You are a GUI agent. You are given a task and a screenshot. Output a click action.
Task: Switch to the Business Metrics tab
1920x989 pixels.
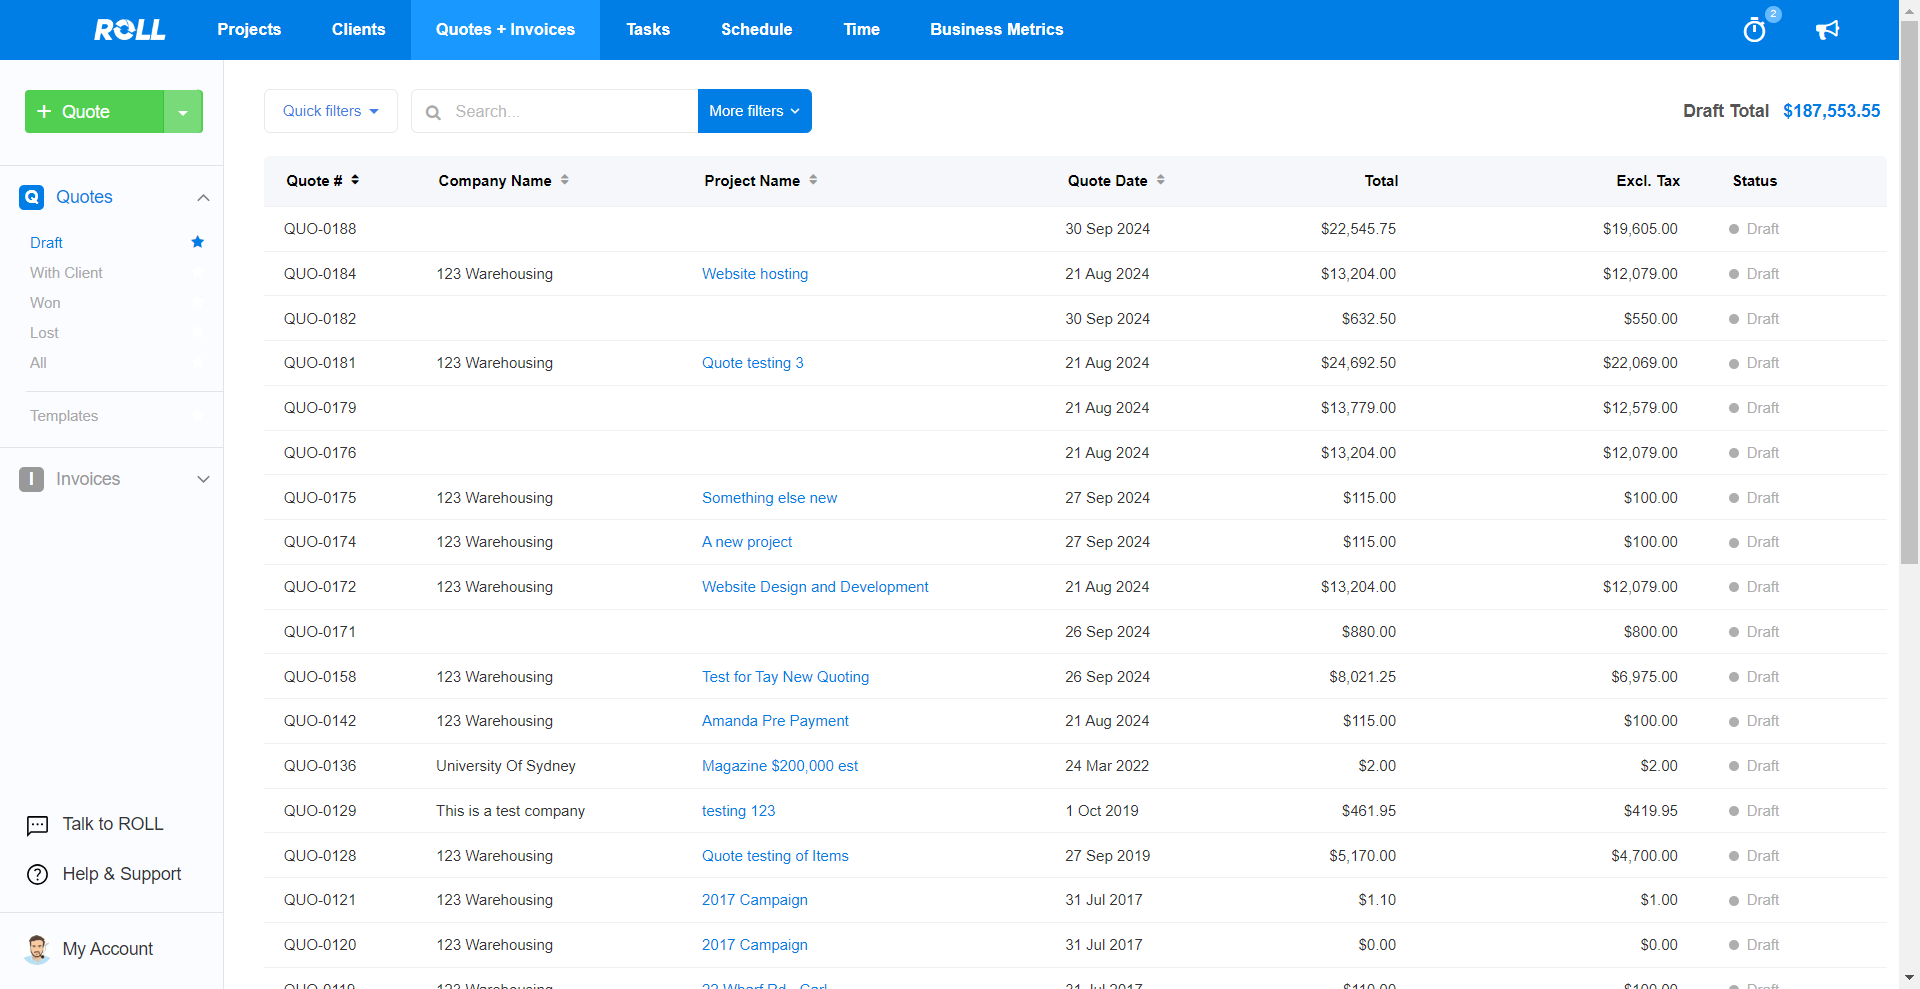996,30
